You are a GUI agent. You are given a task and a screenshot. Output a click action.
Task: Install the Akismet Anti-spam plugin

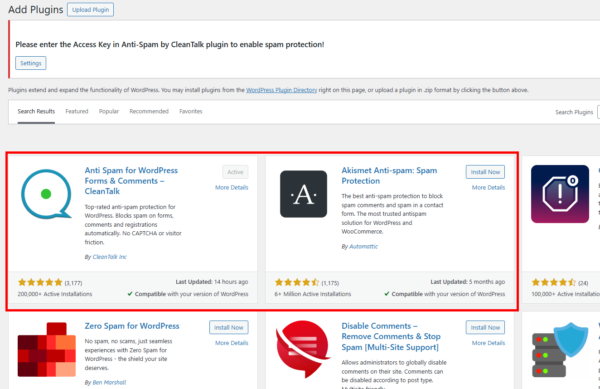click(485, 172)
